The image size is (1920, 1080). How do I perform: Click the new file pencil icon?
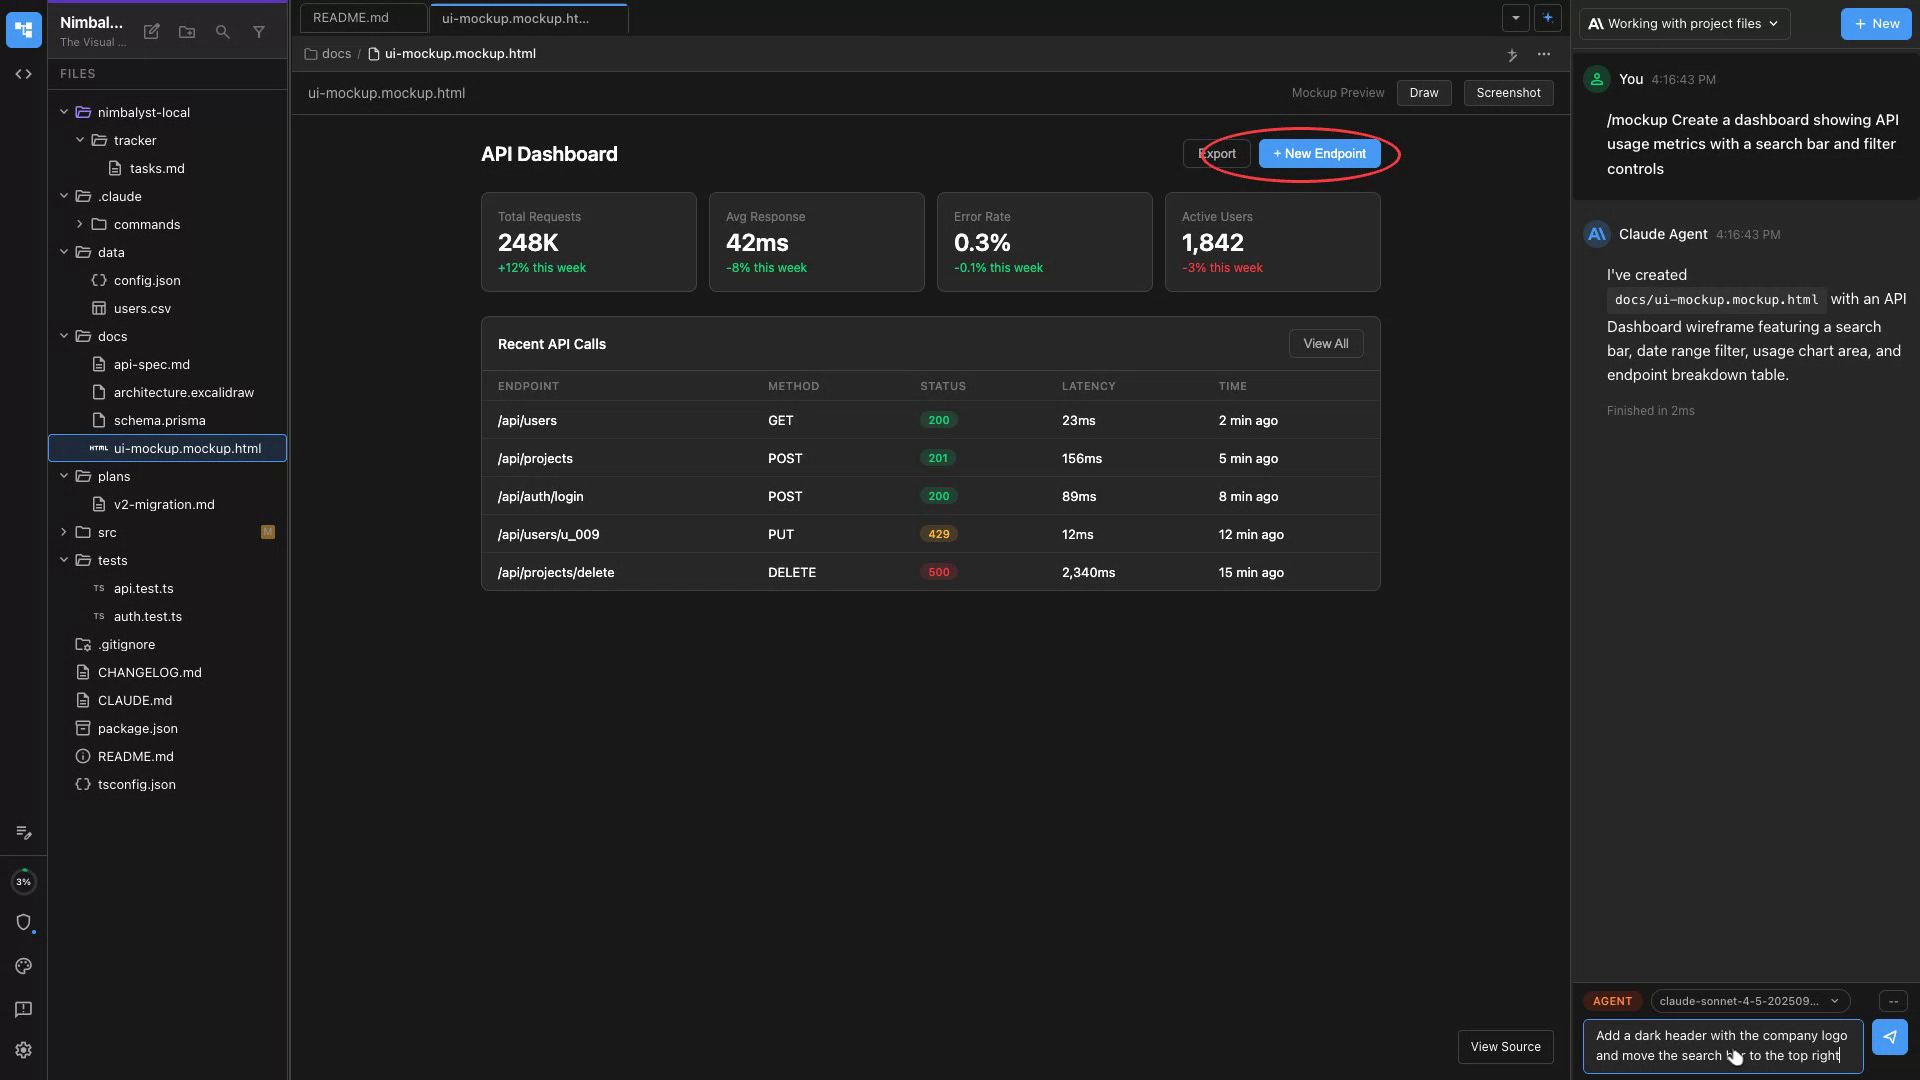point(152,32)
